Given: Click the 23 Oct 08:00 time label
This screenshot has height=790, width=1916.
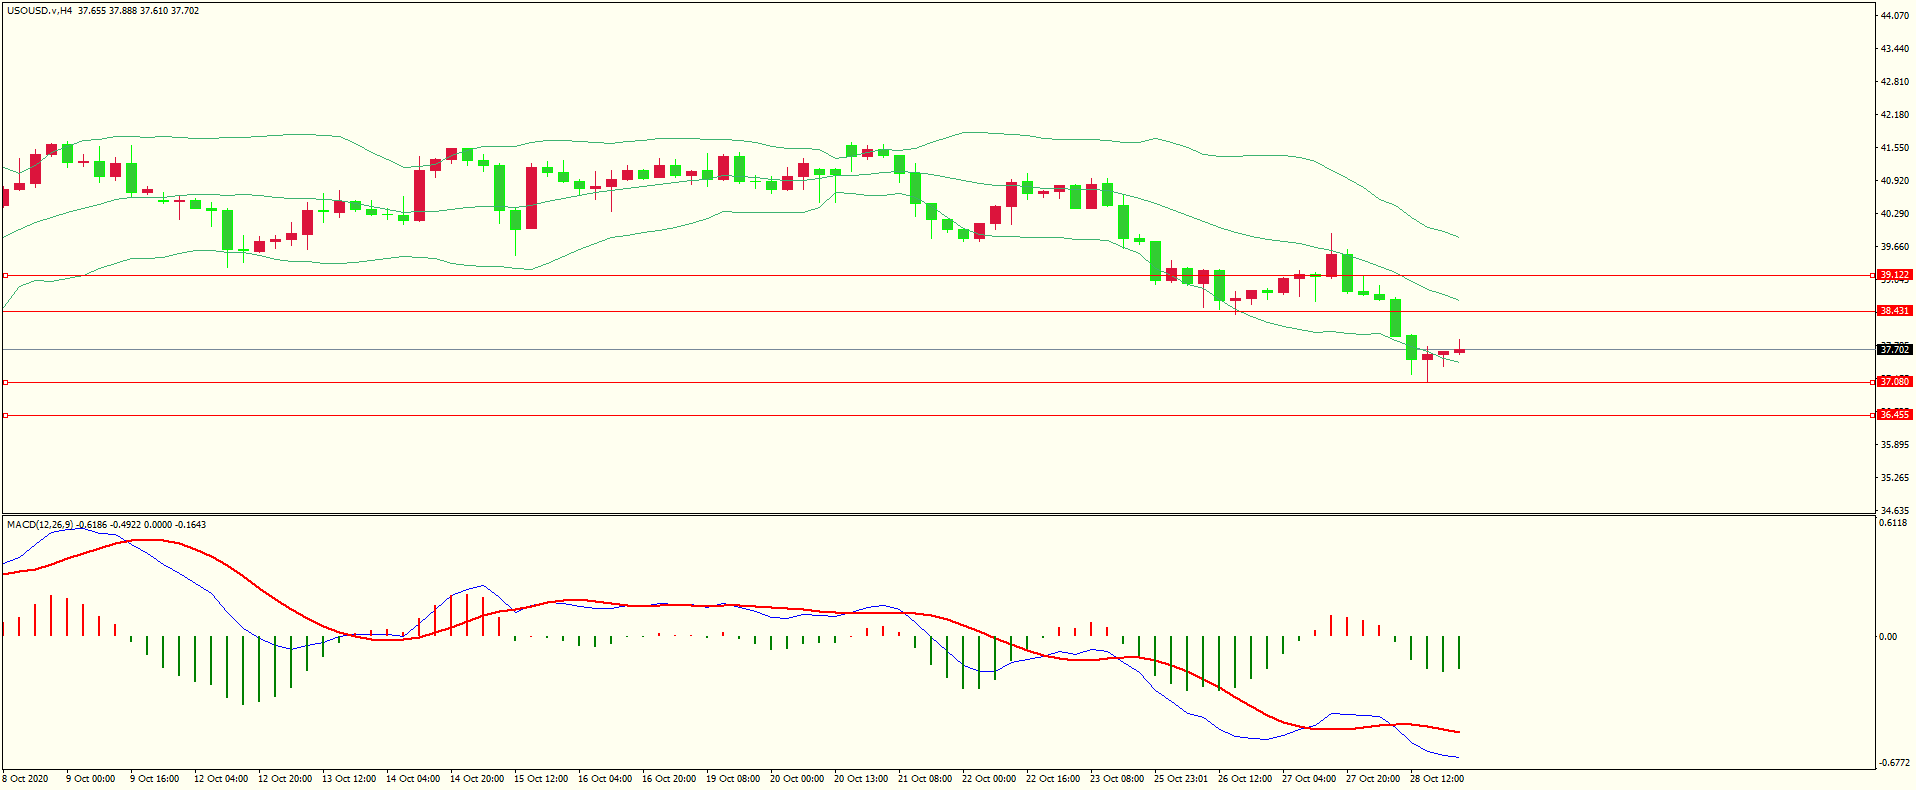Looking at the screenshot, I should (x=1117, y=779).
